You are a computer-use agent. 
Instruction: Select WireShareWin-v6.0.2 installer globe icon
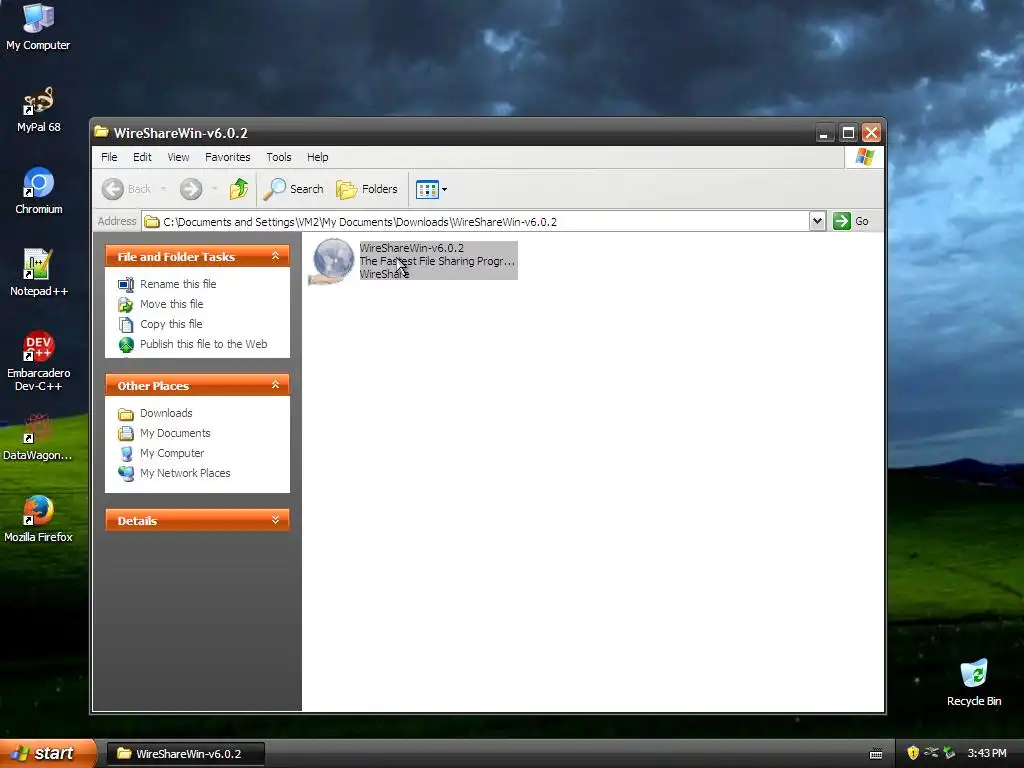[x=332, y=261]
